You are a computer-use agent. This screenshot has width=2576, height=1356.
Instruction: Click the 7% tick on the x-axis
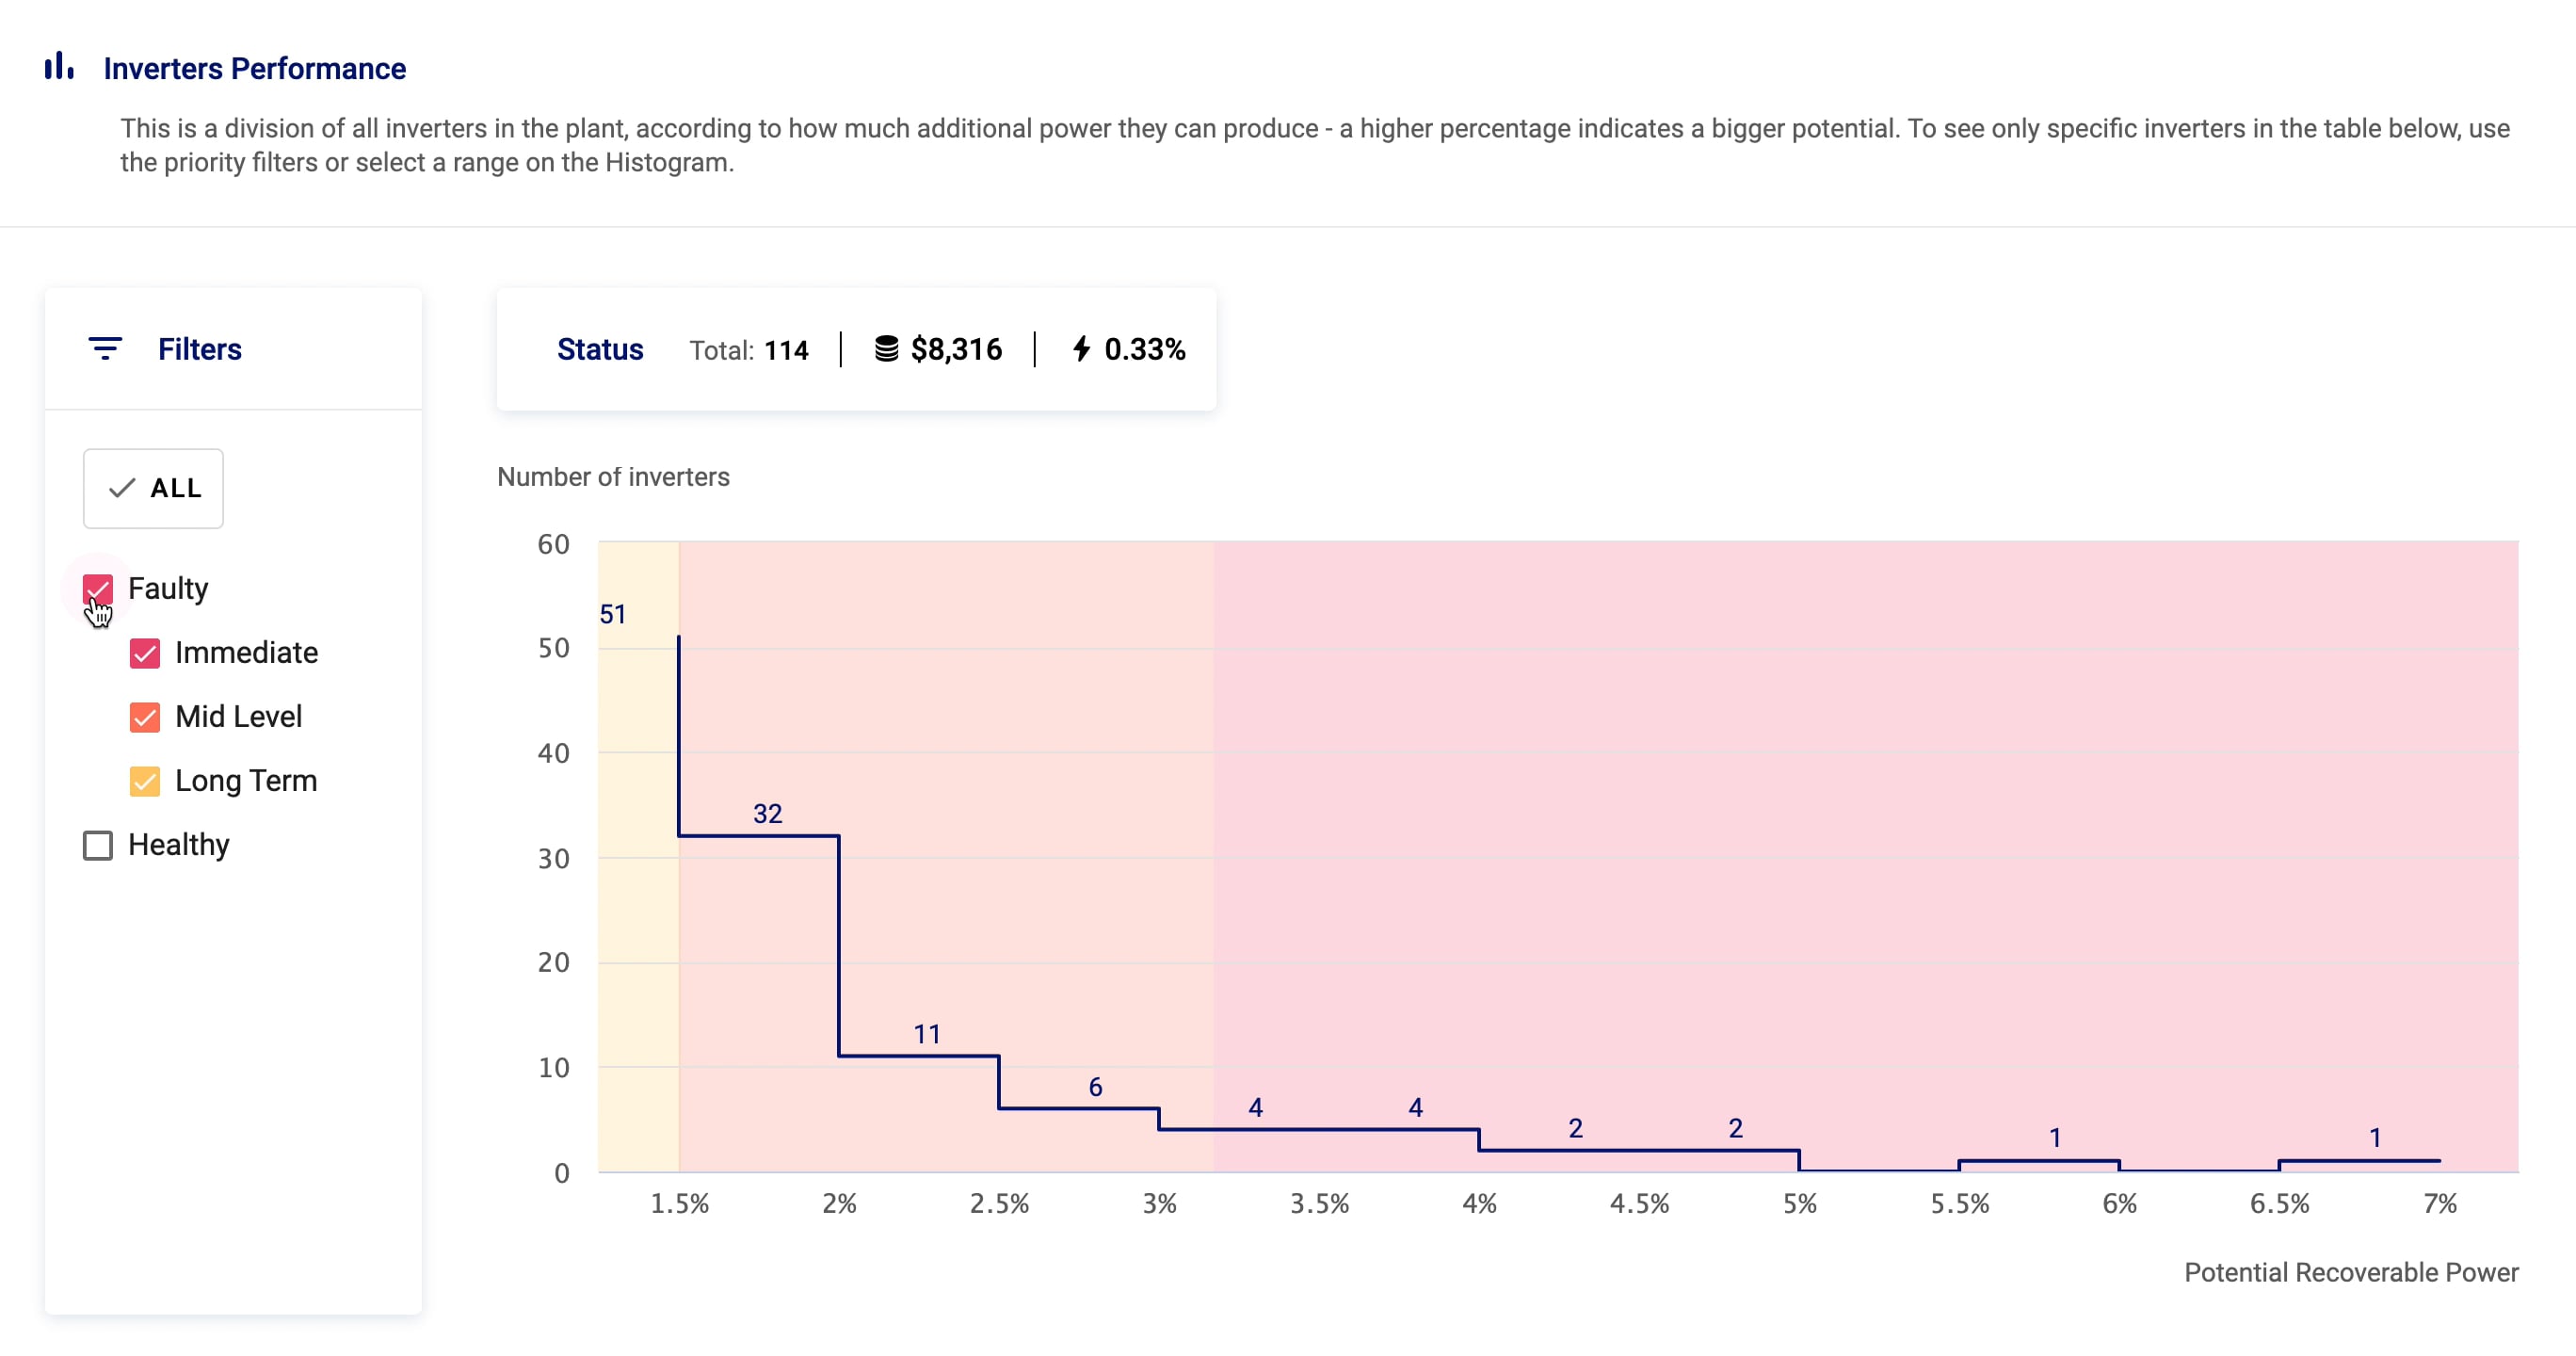tap(2439, 1203)
